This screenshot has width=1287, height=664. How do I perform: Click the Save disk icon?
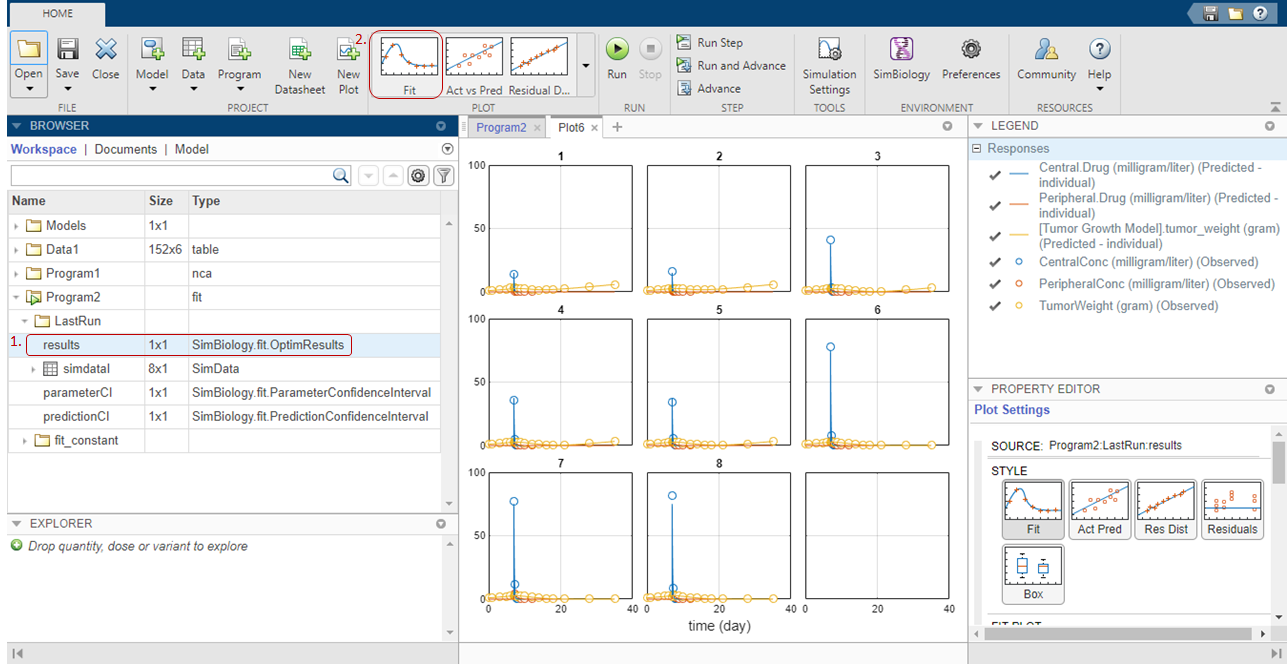coord(68,50)
